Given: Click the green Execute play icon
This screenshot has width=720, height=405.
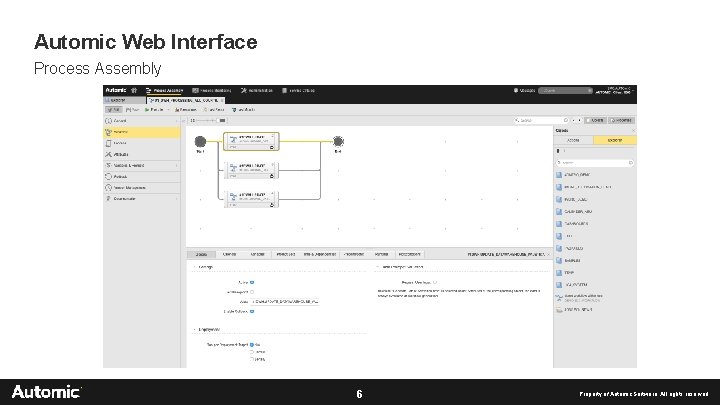Looking at the screenshot, I should point(147,110).
